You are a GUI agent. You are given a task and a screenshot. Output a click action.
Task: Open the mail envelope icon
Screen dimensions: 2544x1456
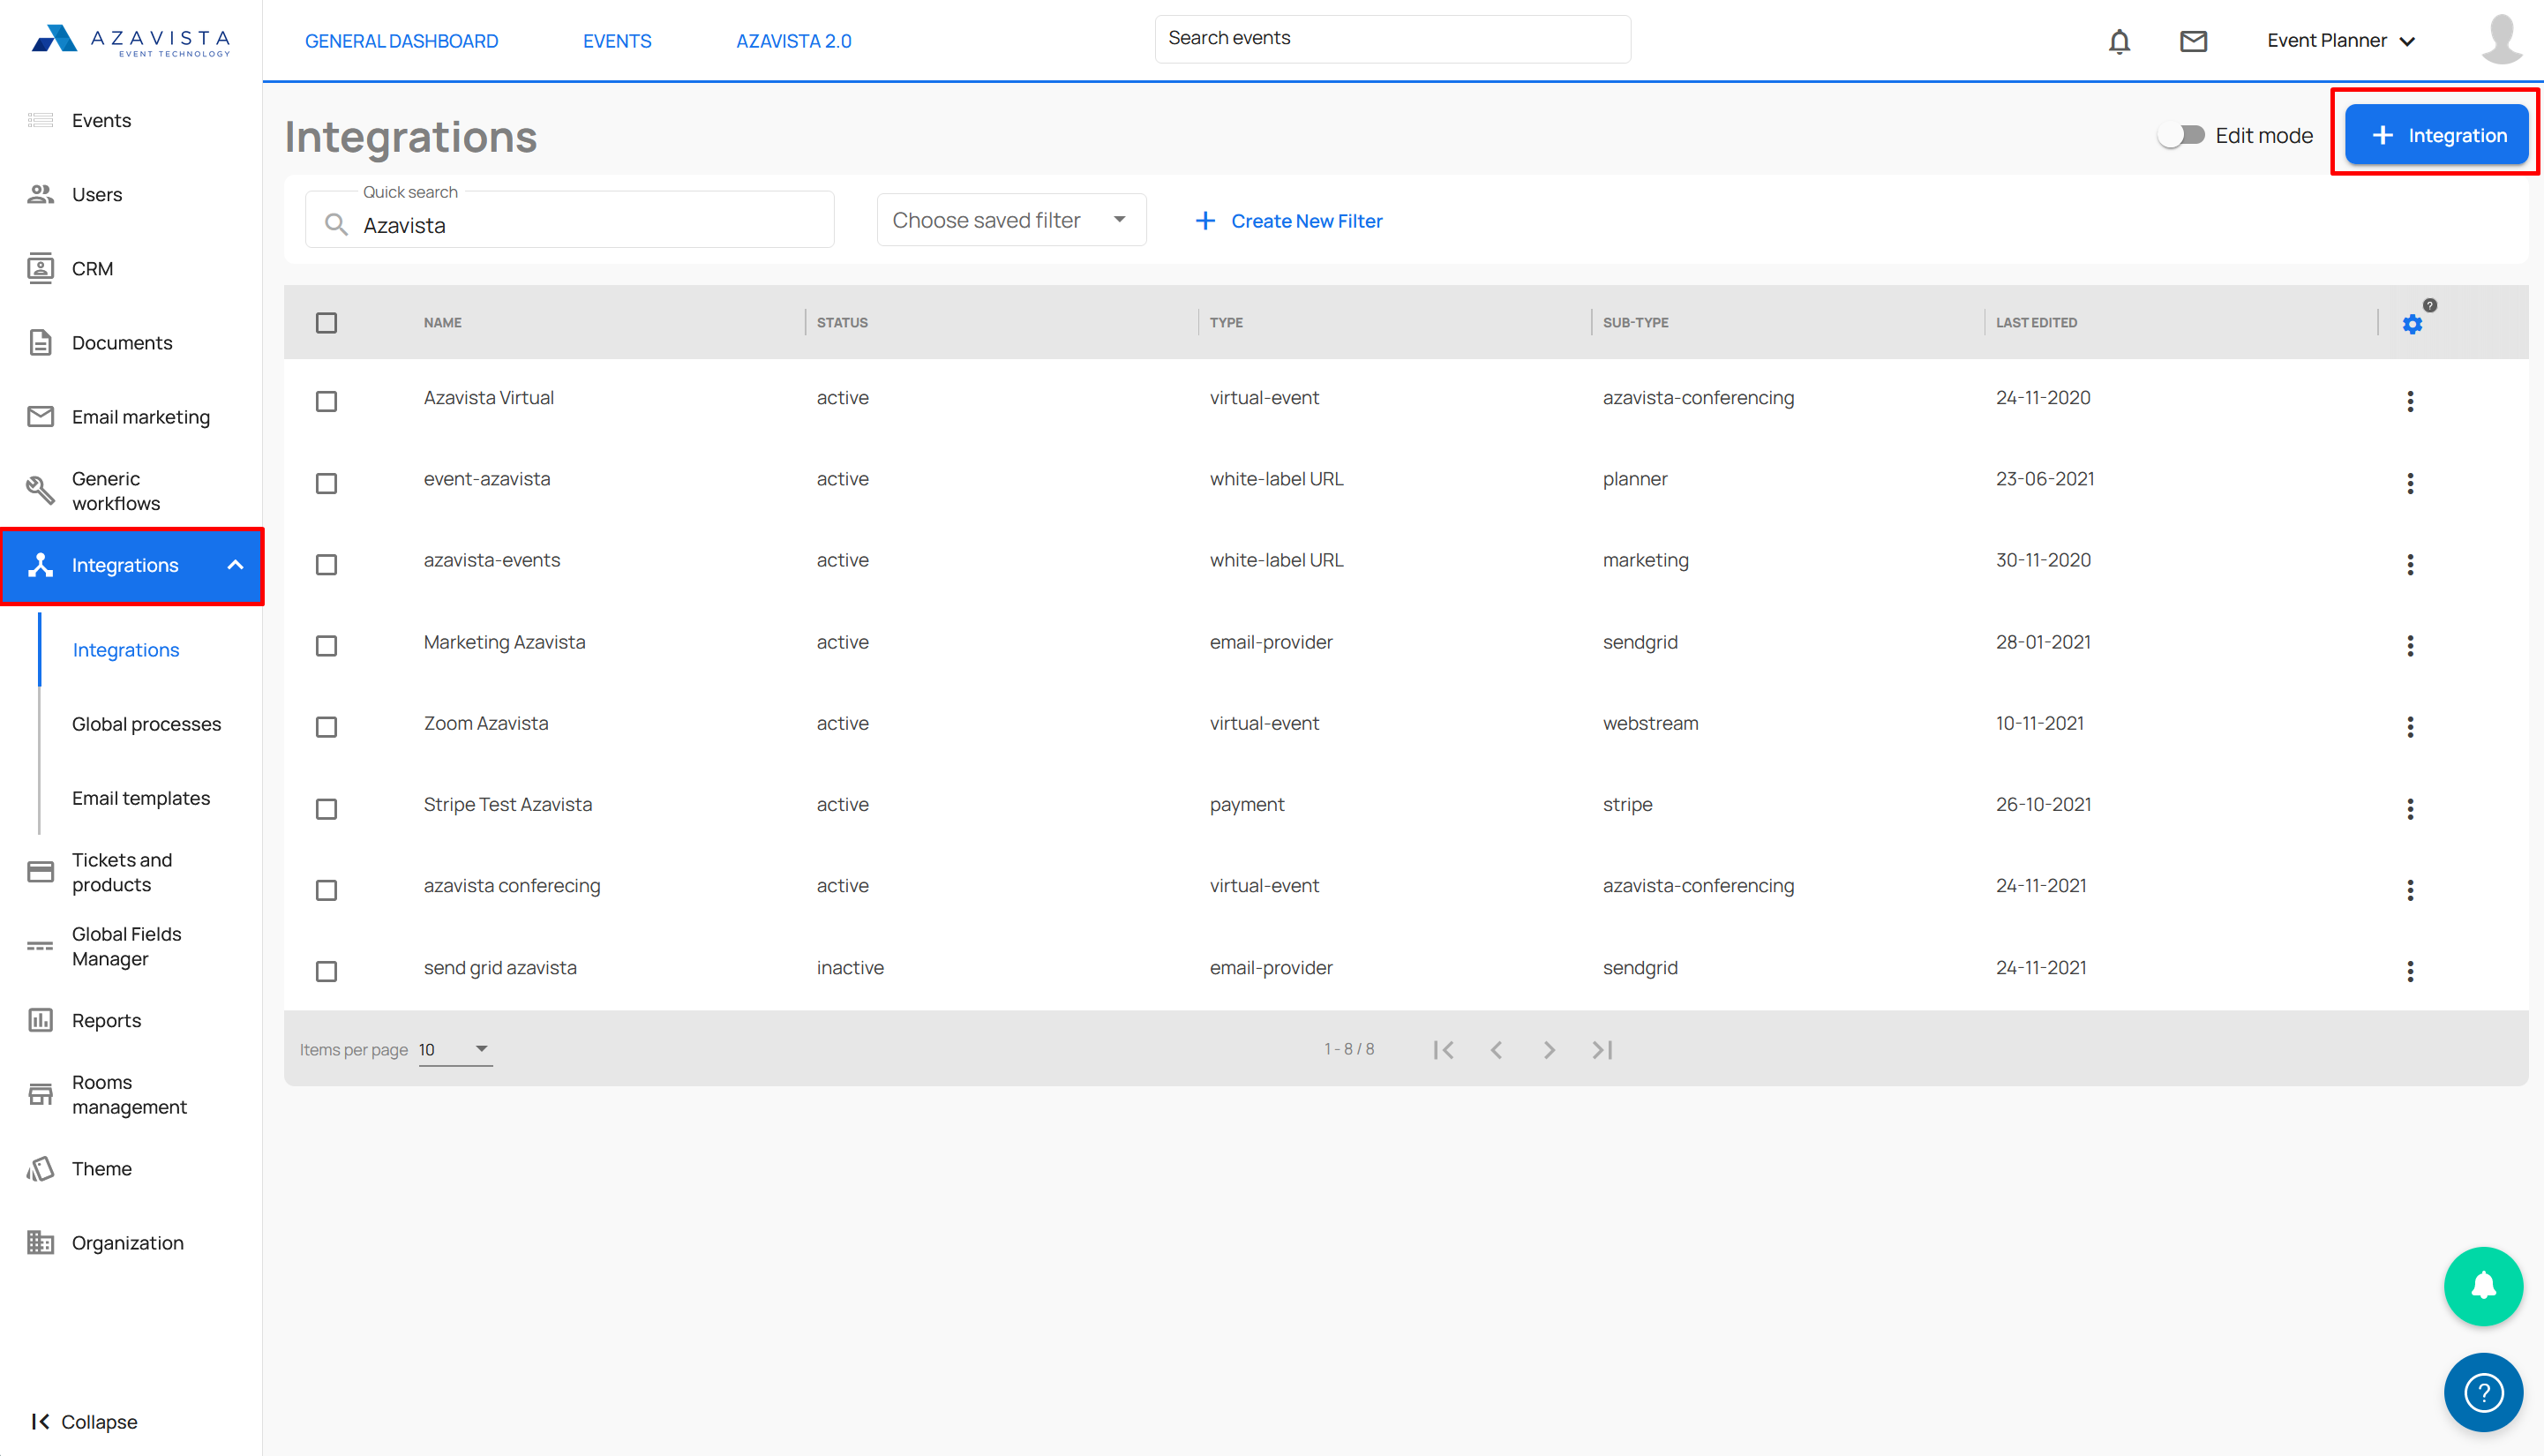tap(2193, 41)
